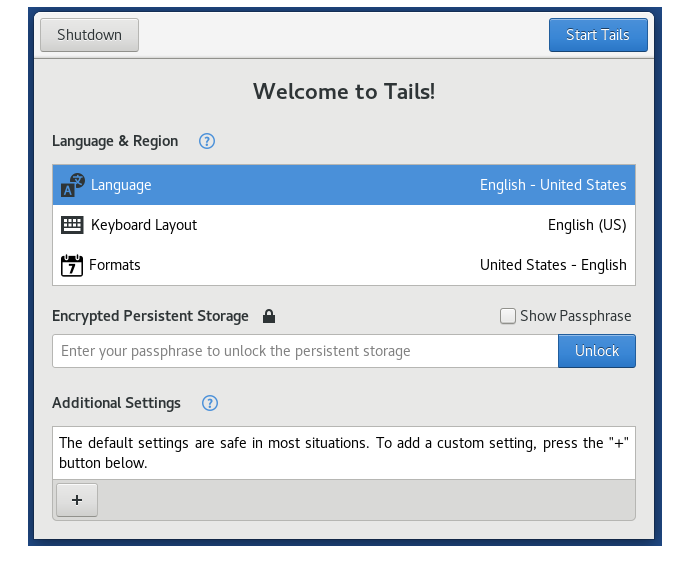Click the Start Tails button
Image resolution: width=675 pixels, height=570 pixels.
(598, 35)
